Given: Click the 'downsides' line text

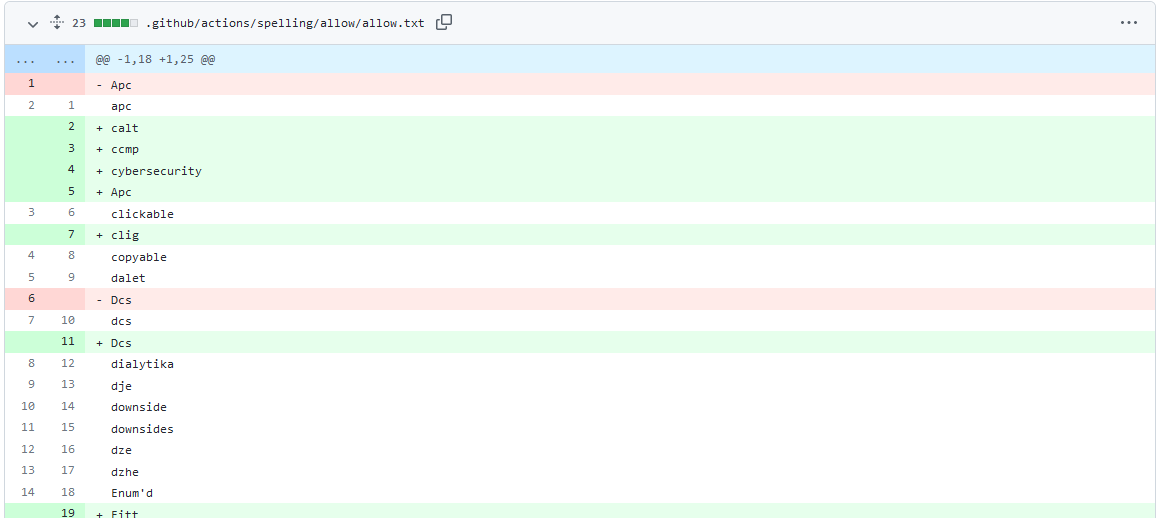Looking at the screenshot, I should click(142, 429).
